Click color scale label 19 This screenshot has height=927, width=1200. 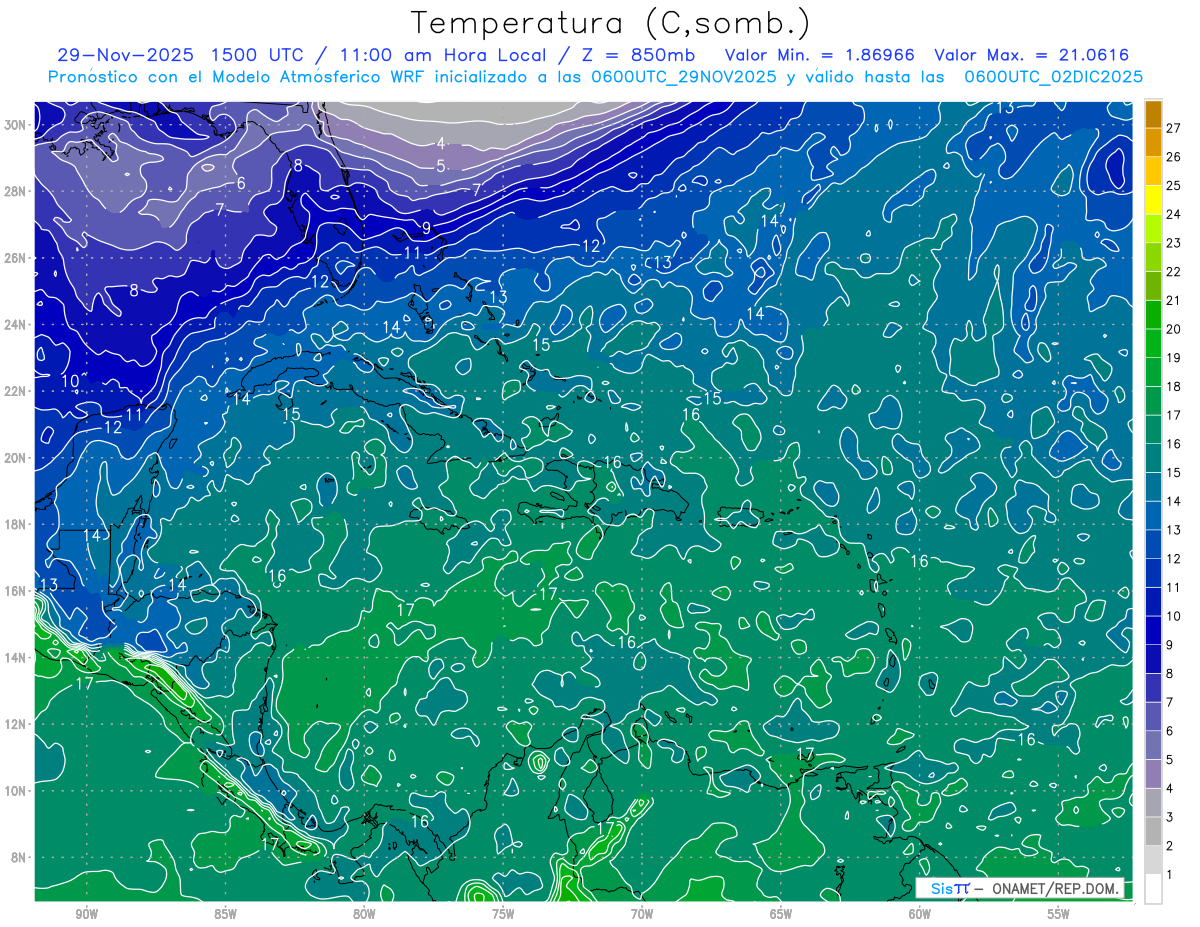[x=1174, y=357]
